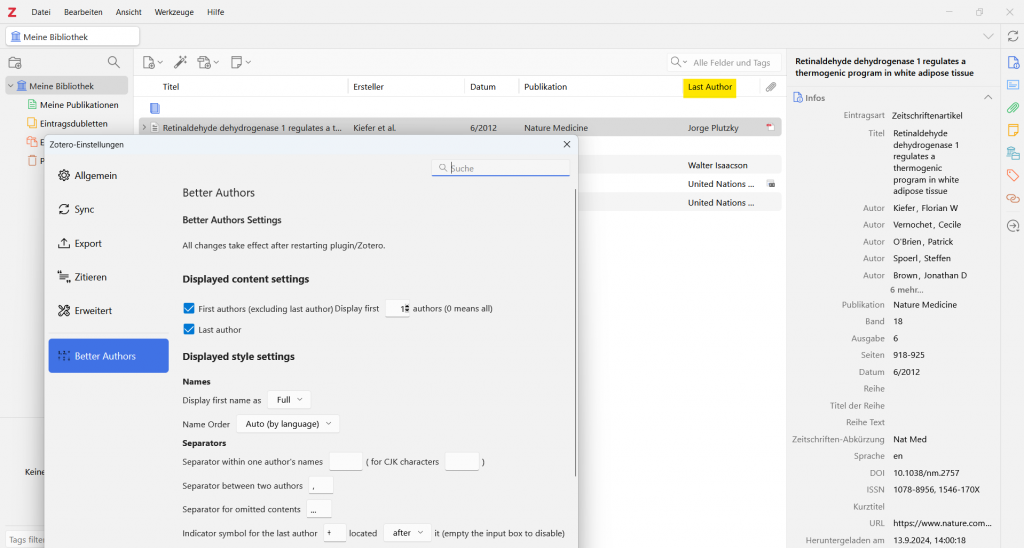Click the locate arrow icon in right sidebar
This screenshot has width=1024, height=548.
click(1012, 225)
